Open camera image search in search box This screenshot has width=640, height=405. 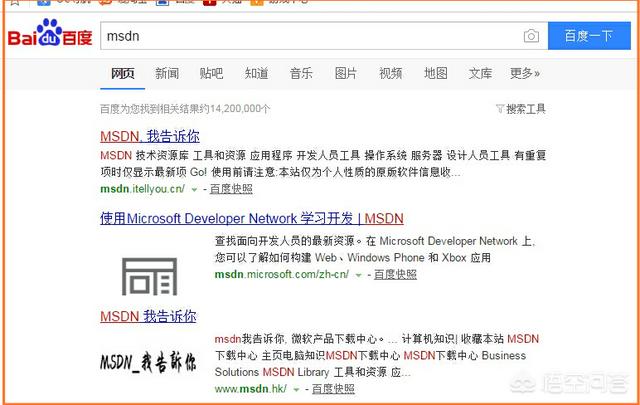(531, 36)
